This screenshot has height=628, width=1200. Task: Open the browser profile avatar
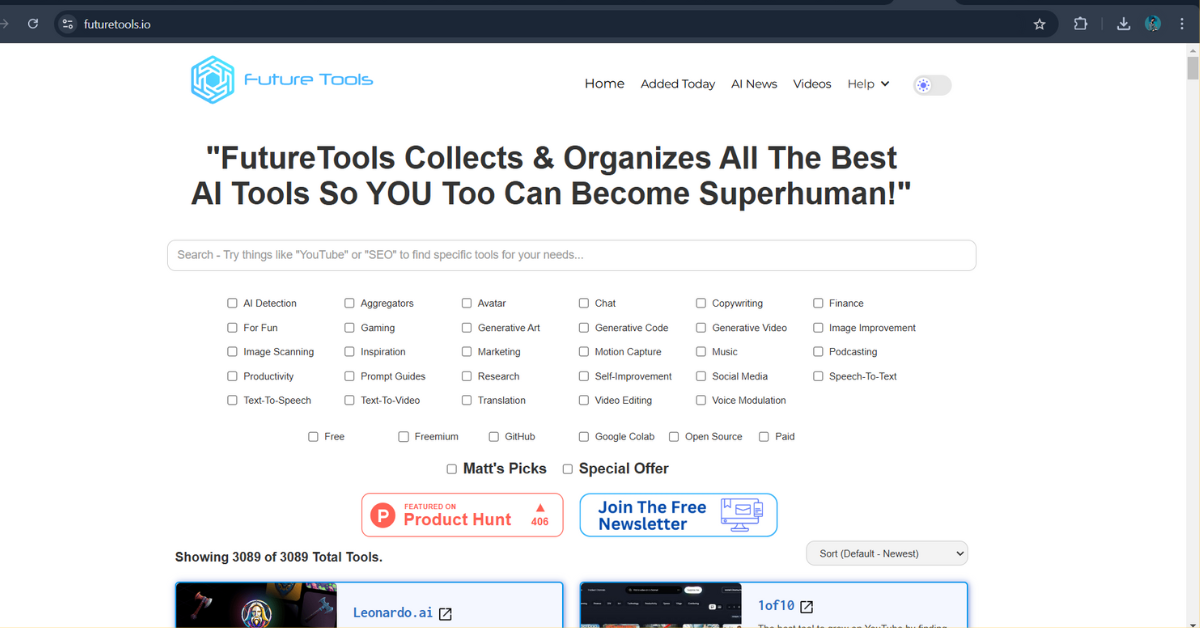[1153, 24]
